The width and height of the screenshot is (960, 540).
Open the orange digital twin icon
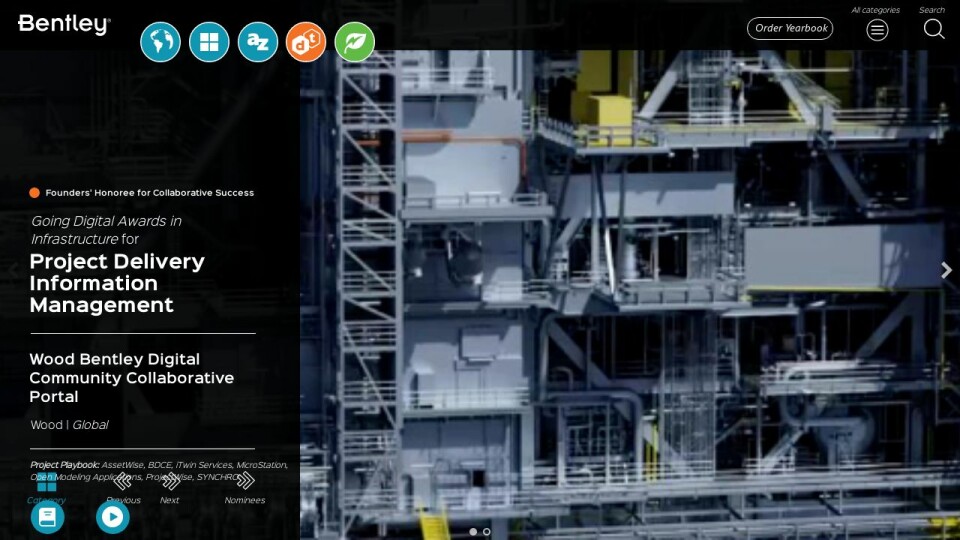(306, 42)
